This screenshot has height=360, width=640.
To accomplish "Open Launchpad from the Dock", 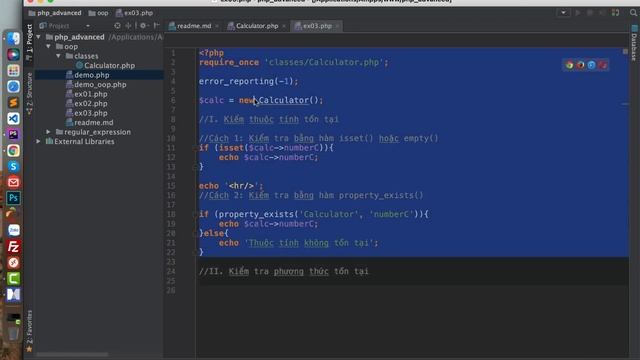I will click(x=13, y=70).
